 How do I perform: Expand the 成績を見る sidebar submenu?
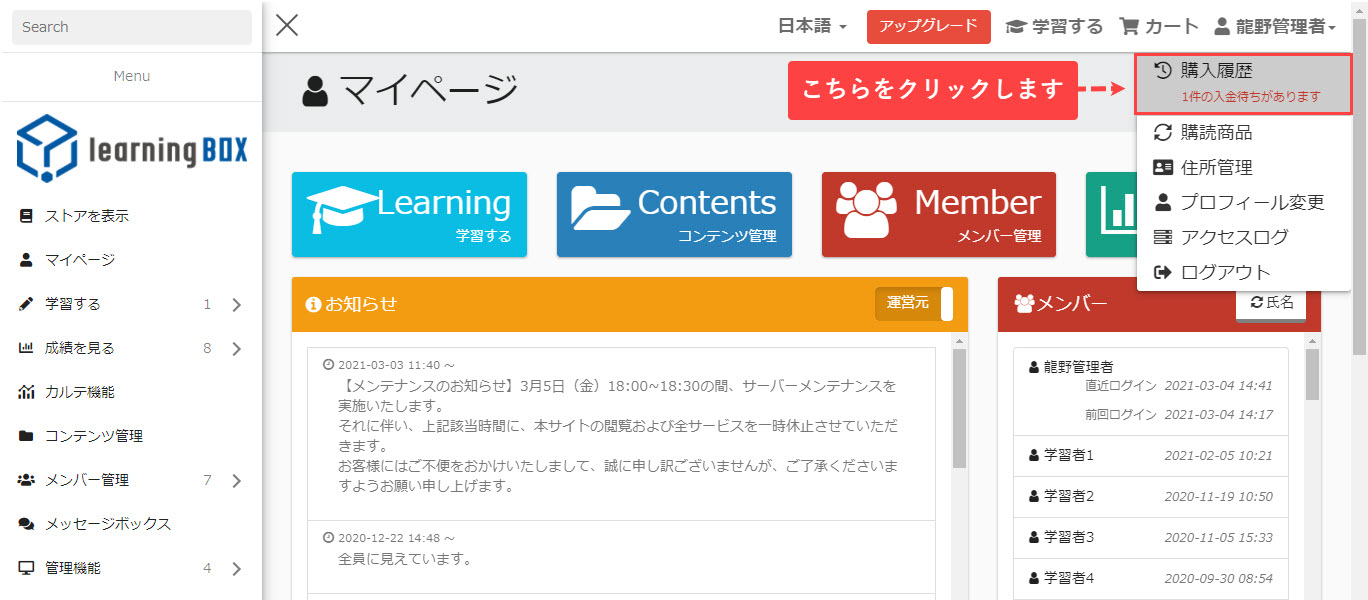pyautogui.click(x=236, y=349)
